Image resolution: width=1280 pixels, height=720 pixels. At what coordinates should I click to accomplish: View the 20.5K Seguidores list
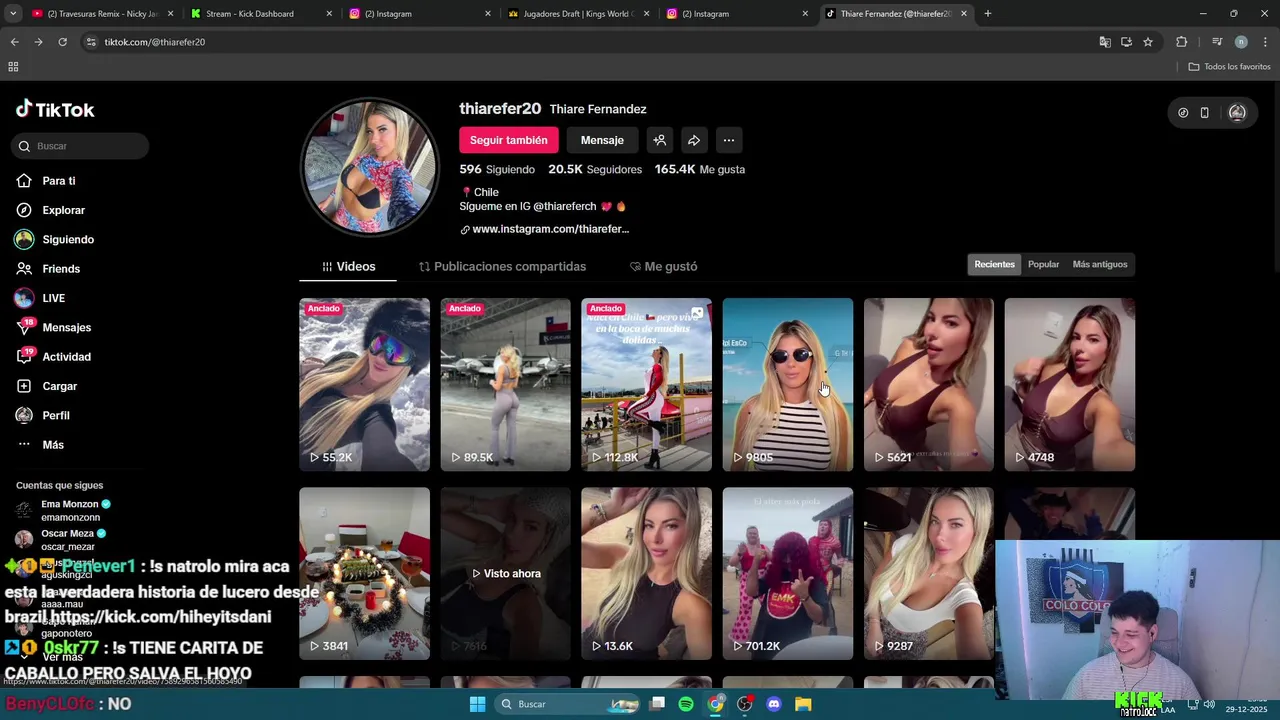coord(595,170)
